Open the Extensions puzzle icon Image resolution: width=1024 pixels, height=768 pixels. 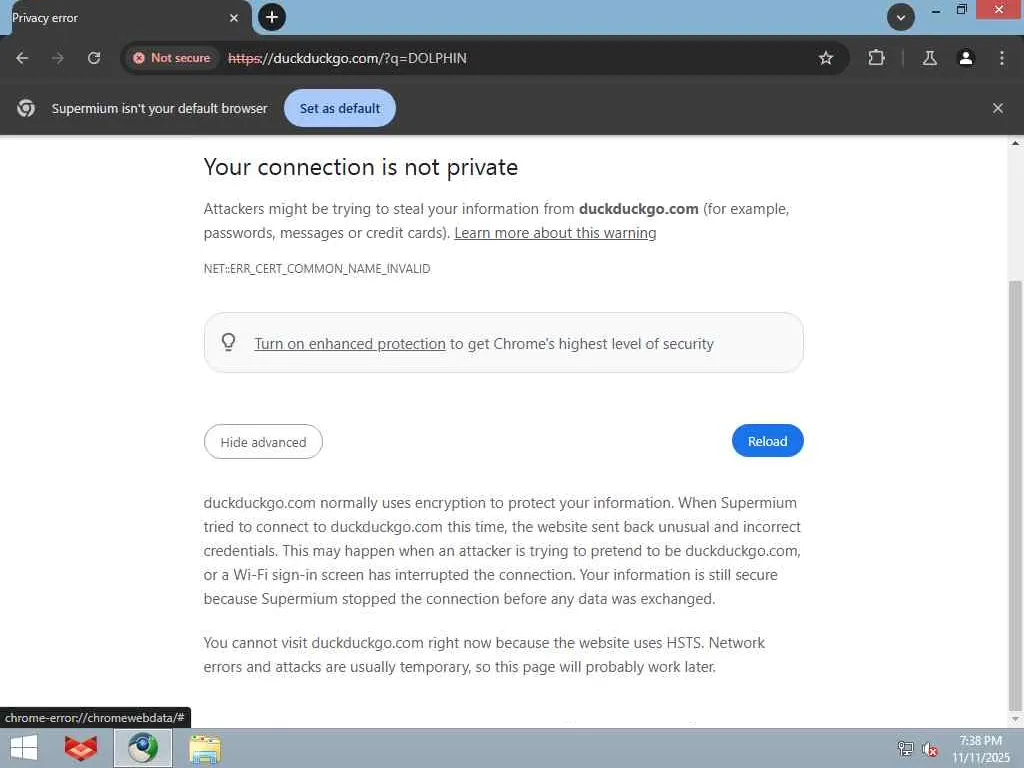[877, 58]
